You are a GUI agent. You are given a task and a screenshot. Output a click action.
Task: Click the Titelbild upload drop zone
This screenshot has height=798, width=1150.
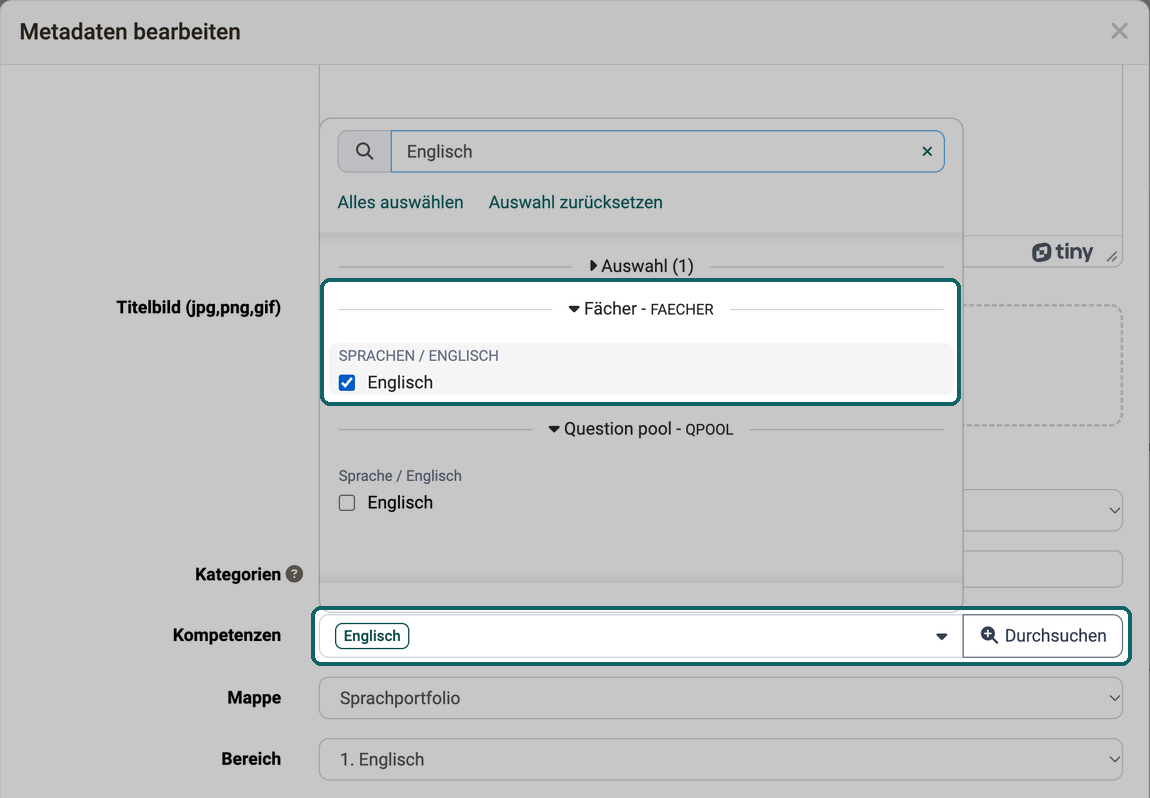(1042, 365)
